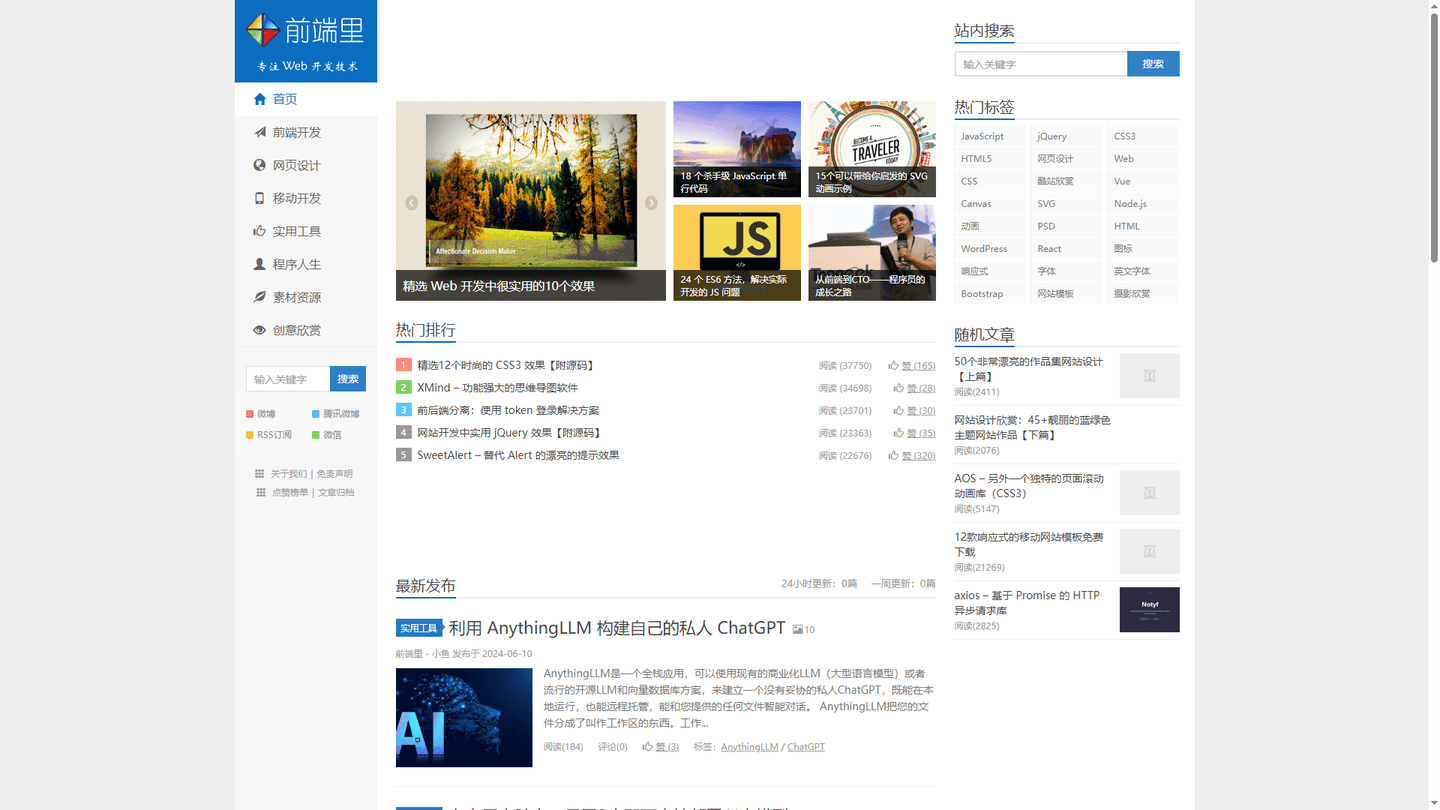Like the SweetAlert article

click(x=912, y=456)
